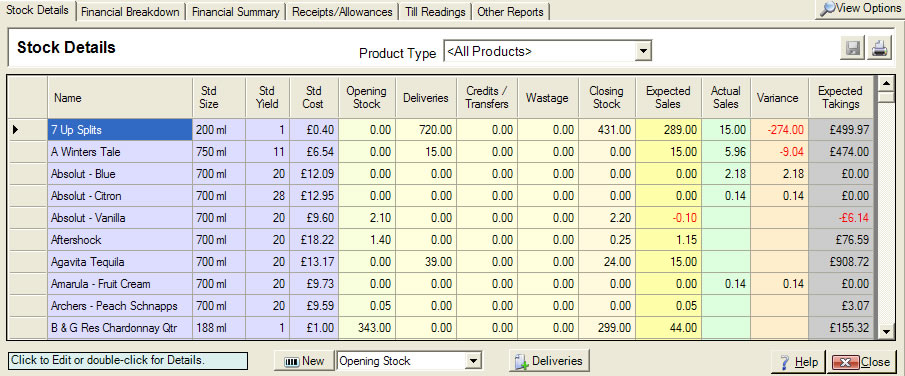Screen dimensions: 905x376
Task: Click the table scroll up arrow
Action: 886,84
